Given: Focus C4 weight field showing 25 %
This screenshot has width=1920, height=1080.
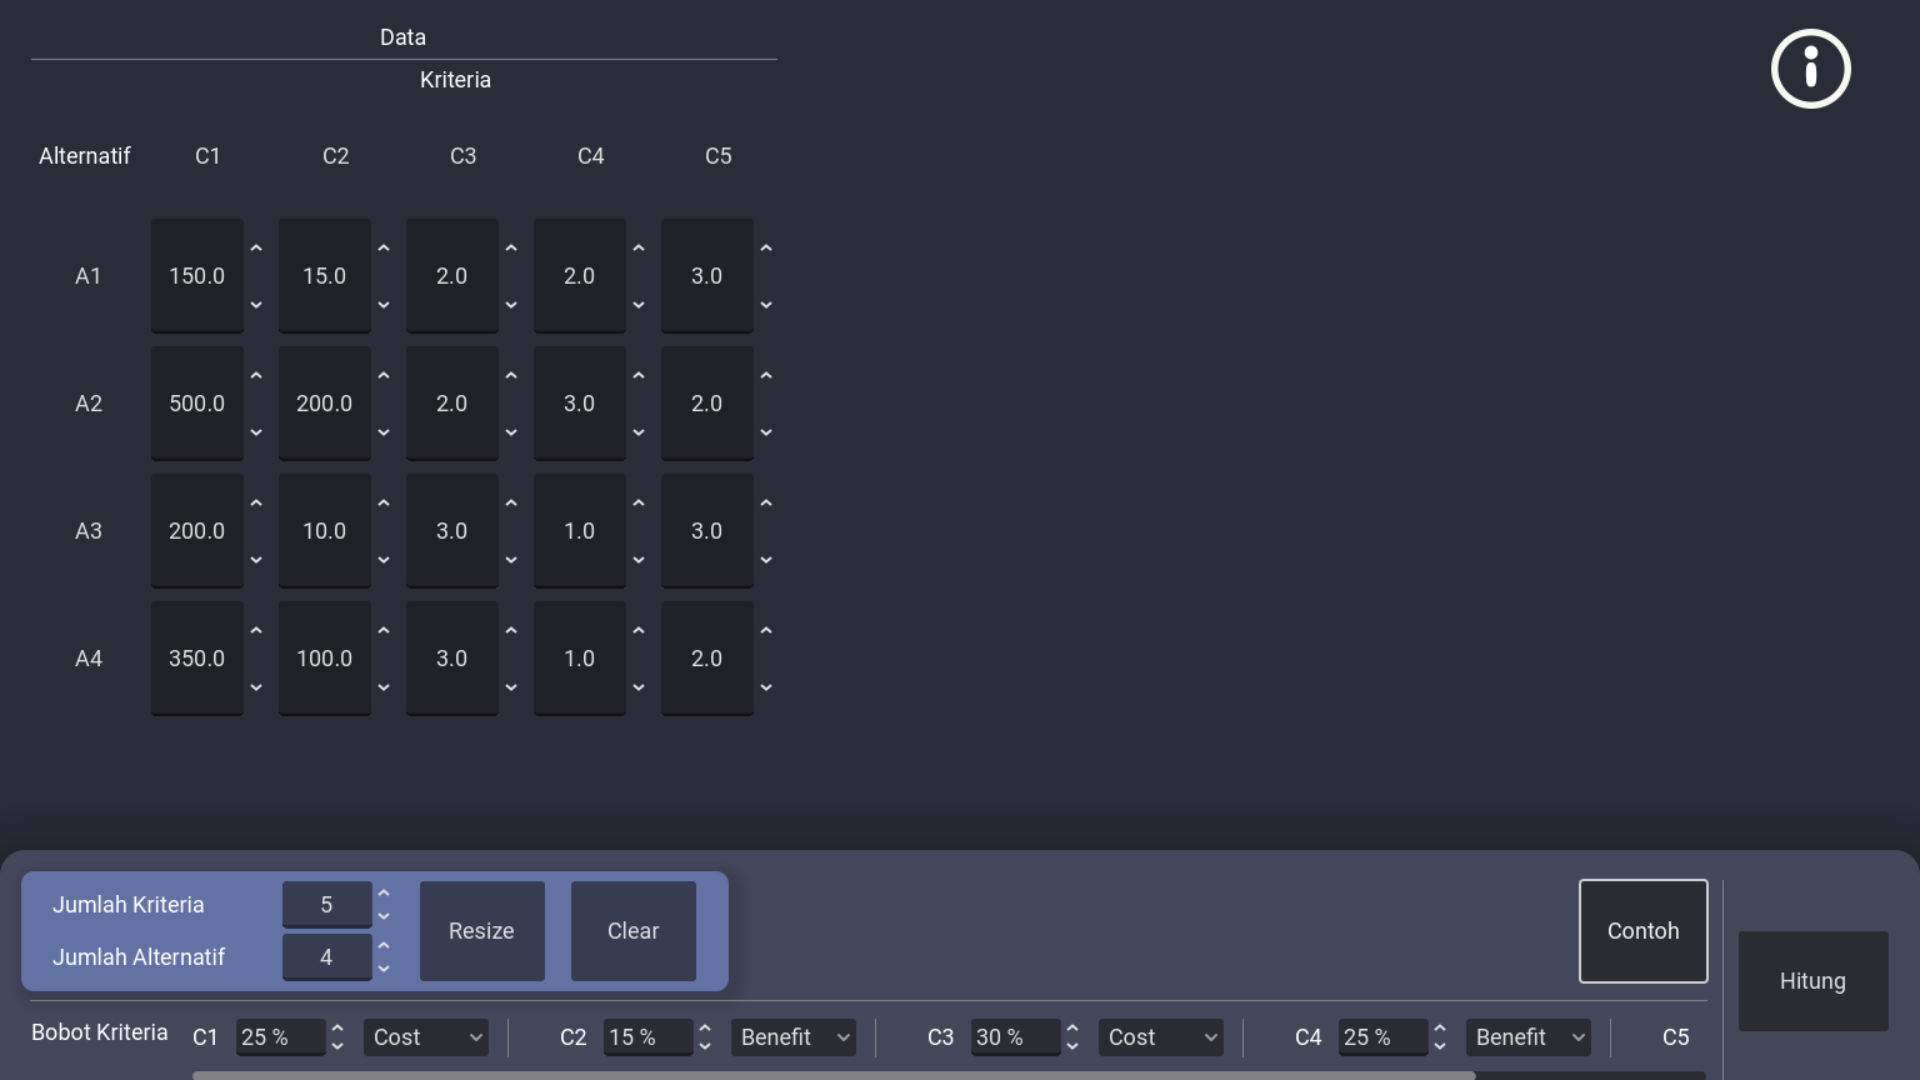Looking at the screenshot, I should click(x=1382, y=1037).
